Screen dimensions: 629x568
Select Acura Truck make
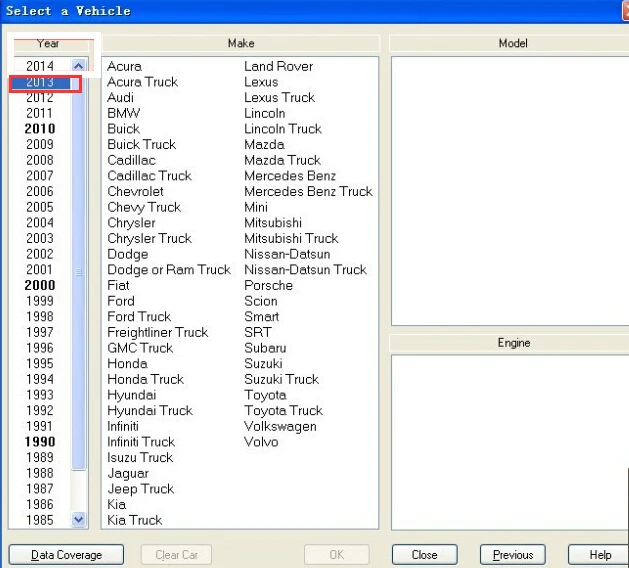click(x=142, y=82)
